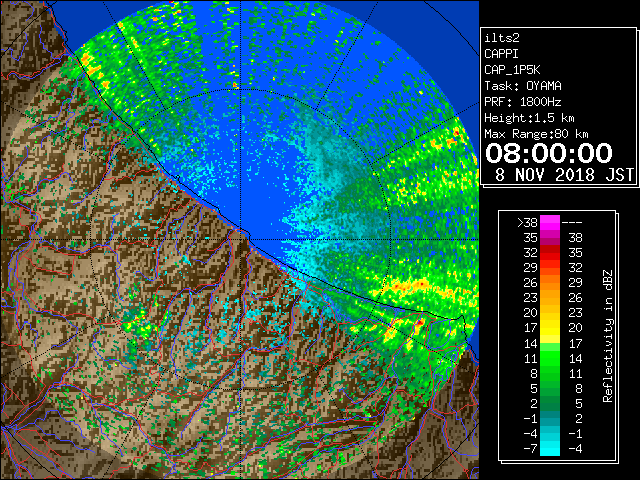Screen dimensions: 640x480
Task: Click the 'ilts2' label in info box
Action: [502, 38]
